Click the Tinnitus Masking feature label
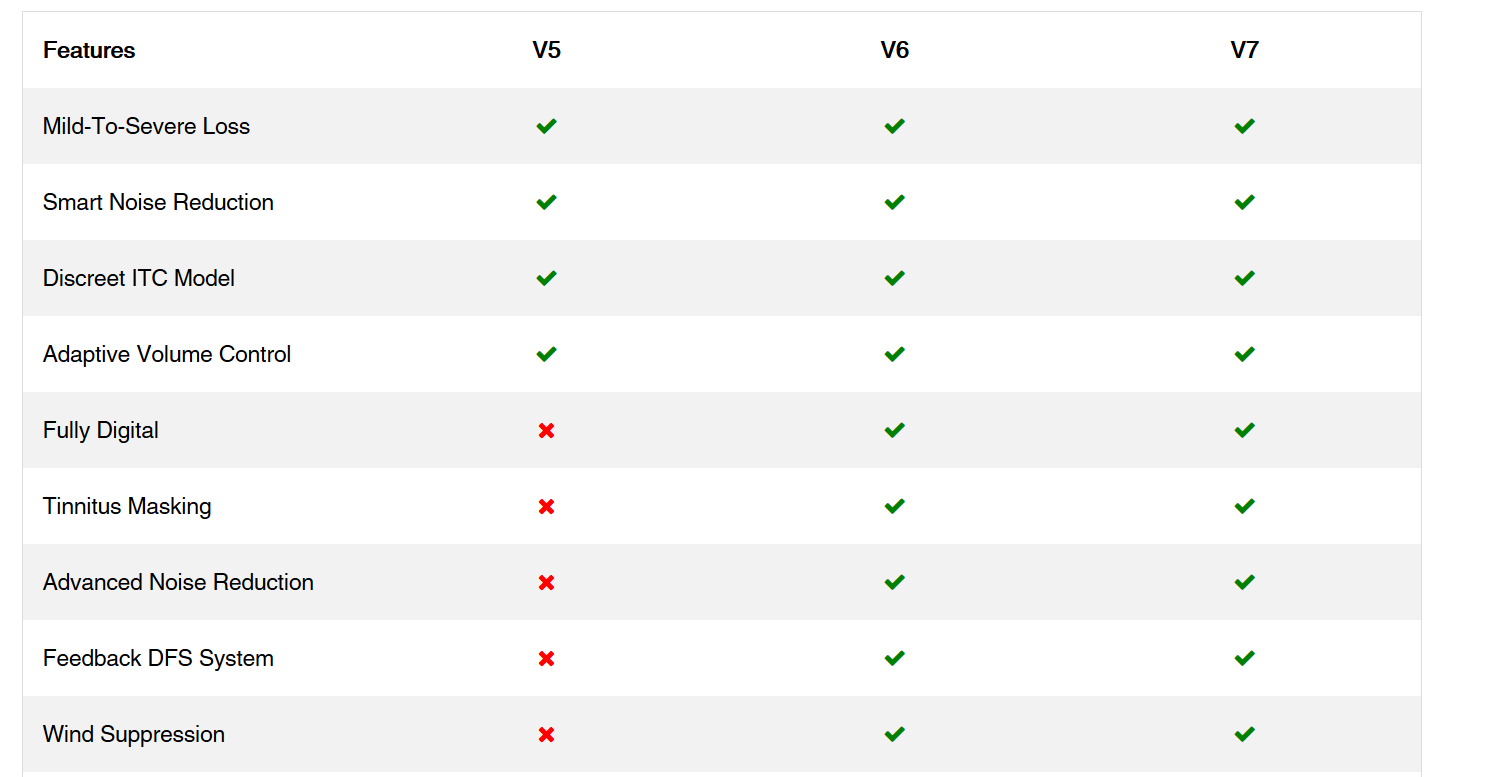This screenshot has width=1490, height=777. pyautogui.click(x=127, y=506)
